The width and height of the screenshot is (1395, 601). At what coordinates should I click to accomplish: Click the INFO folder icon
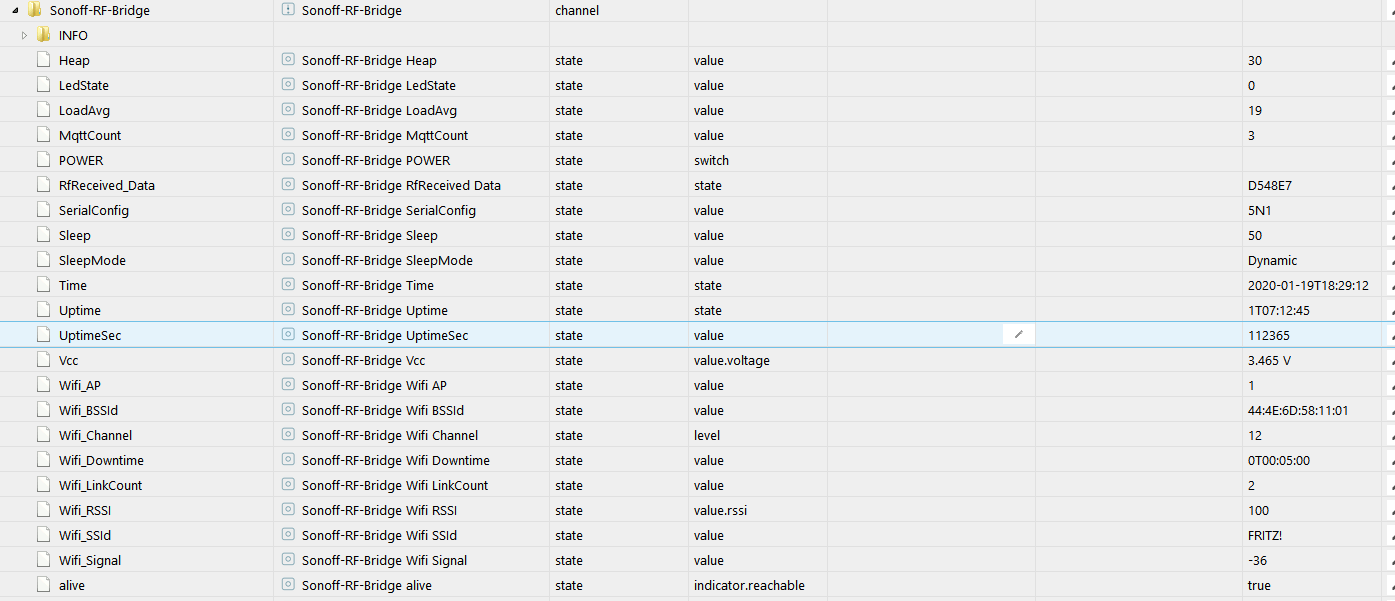pyautogui.click(x=43, y=35)
